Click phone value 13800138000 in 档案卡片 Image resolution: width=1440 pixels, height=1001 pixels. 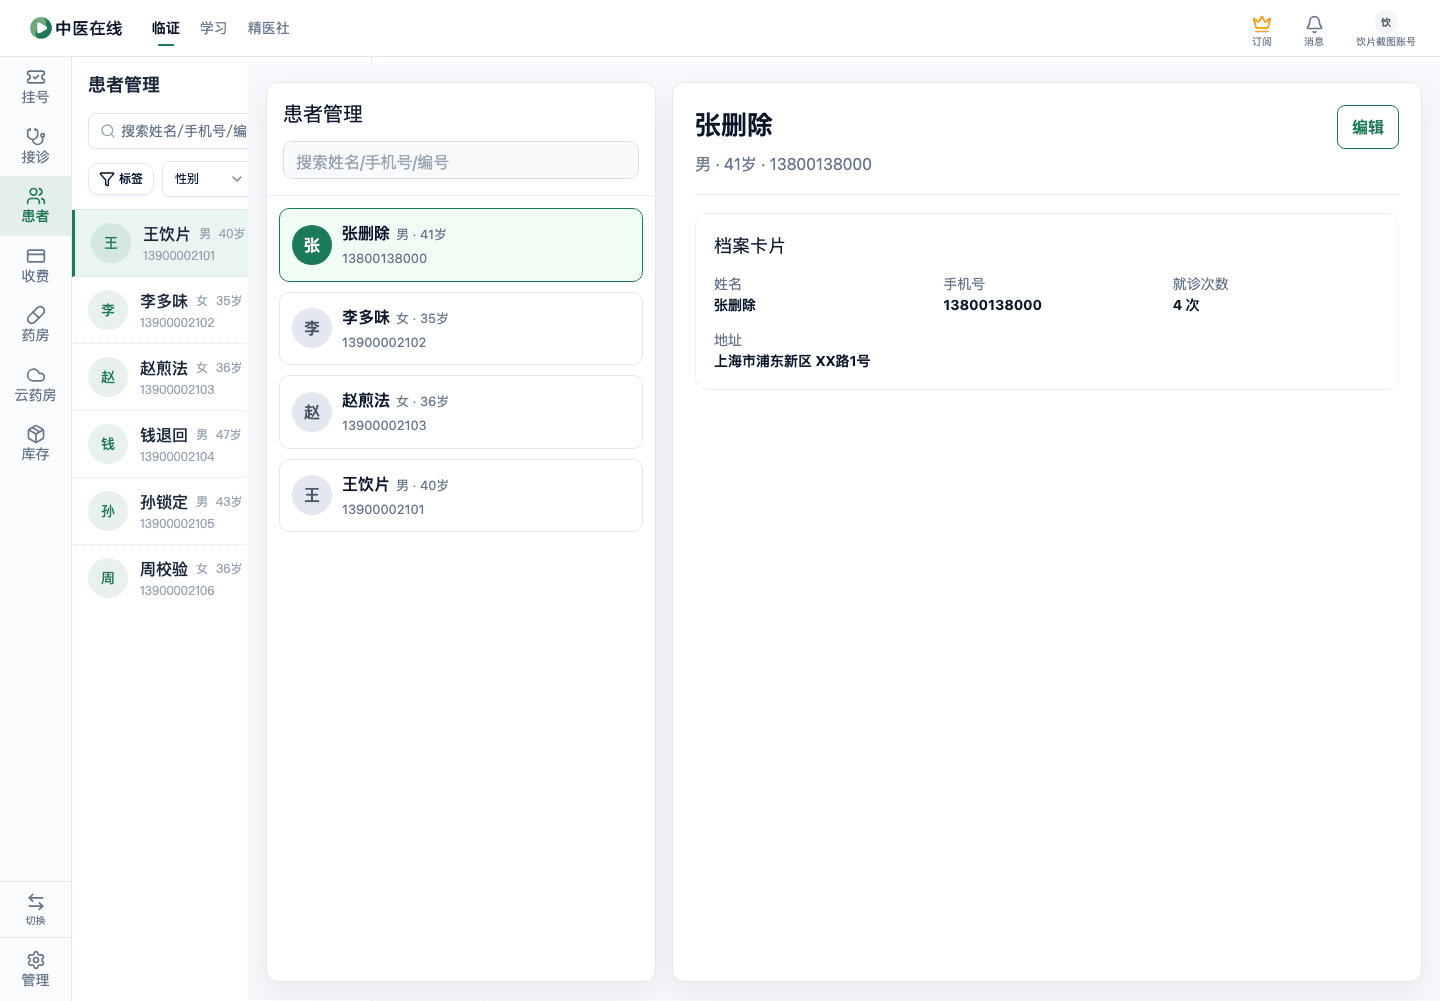992,305
